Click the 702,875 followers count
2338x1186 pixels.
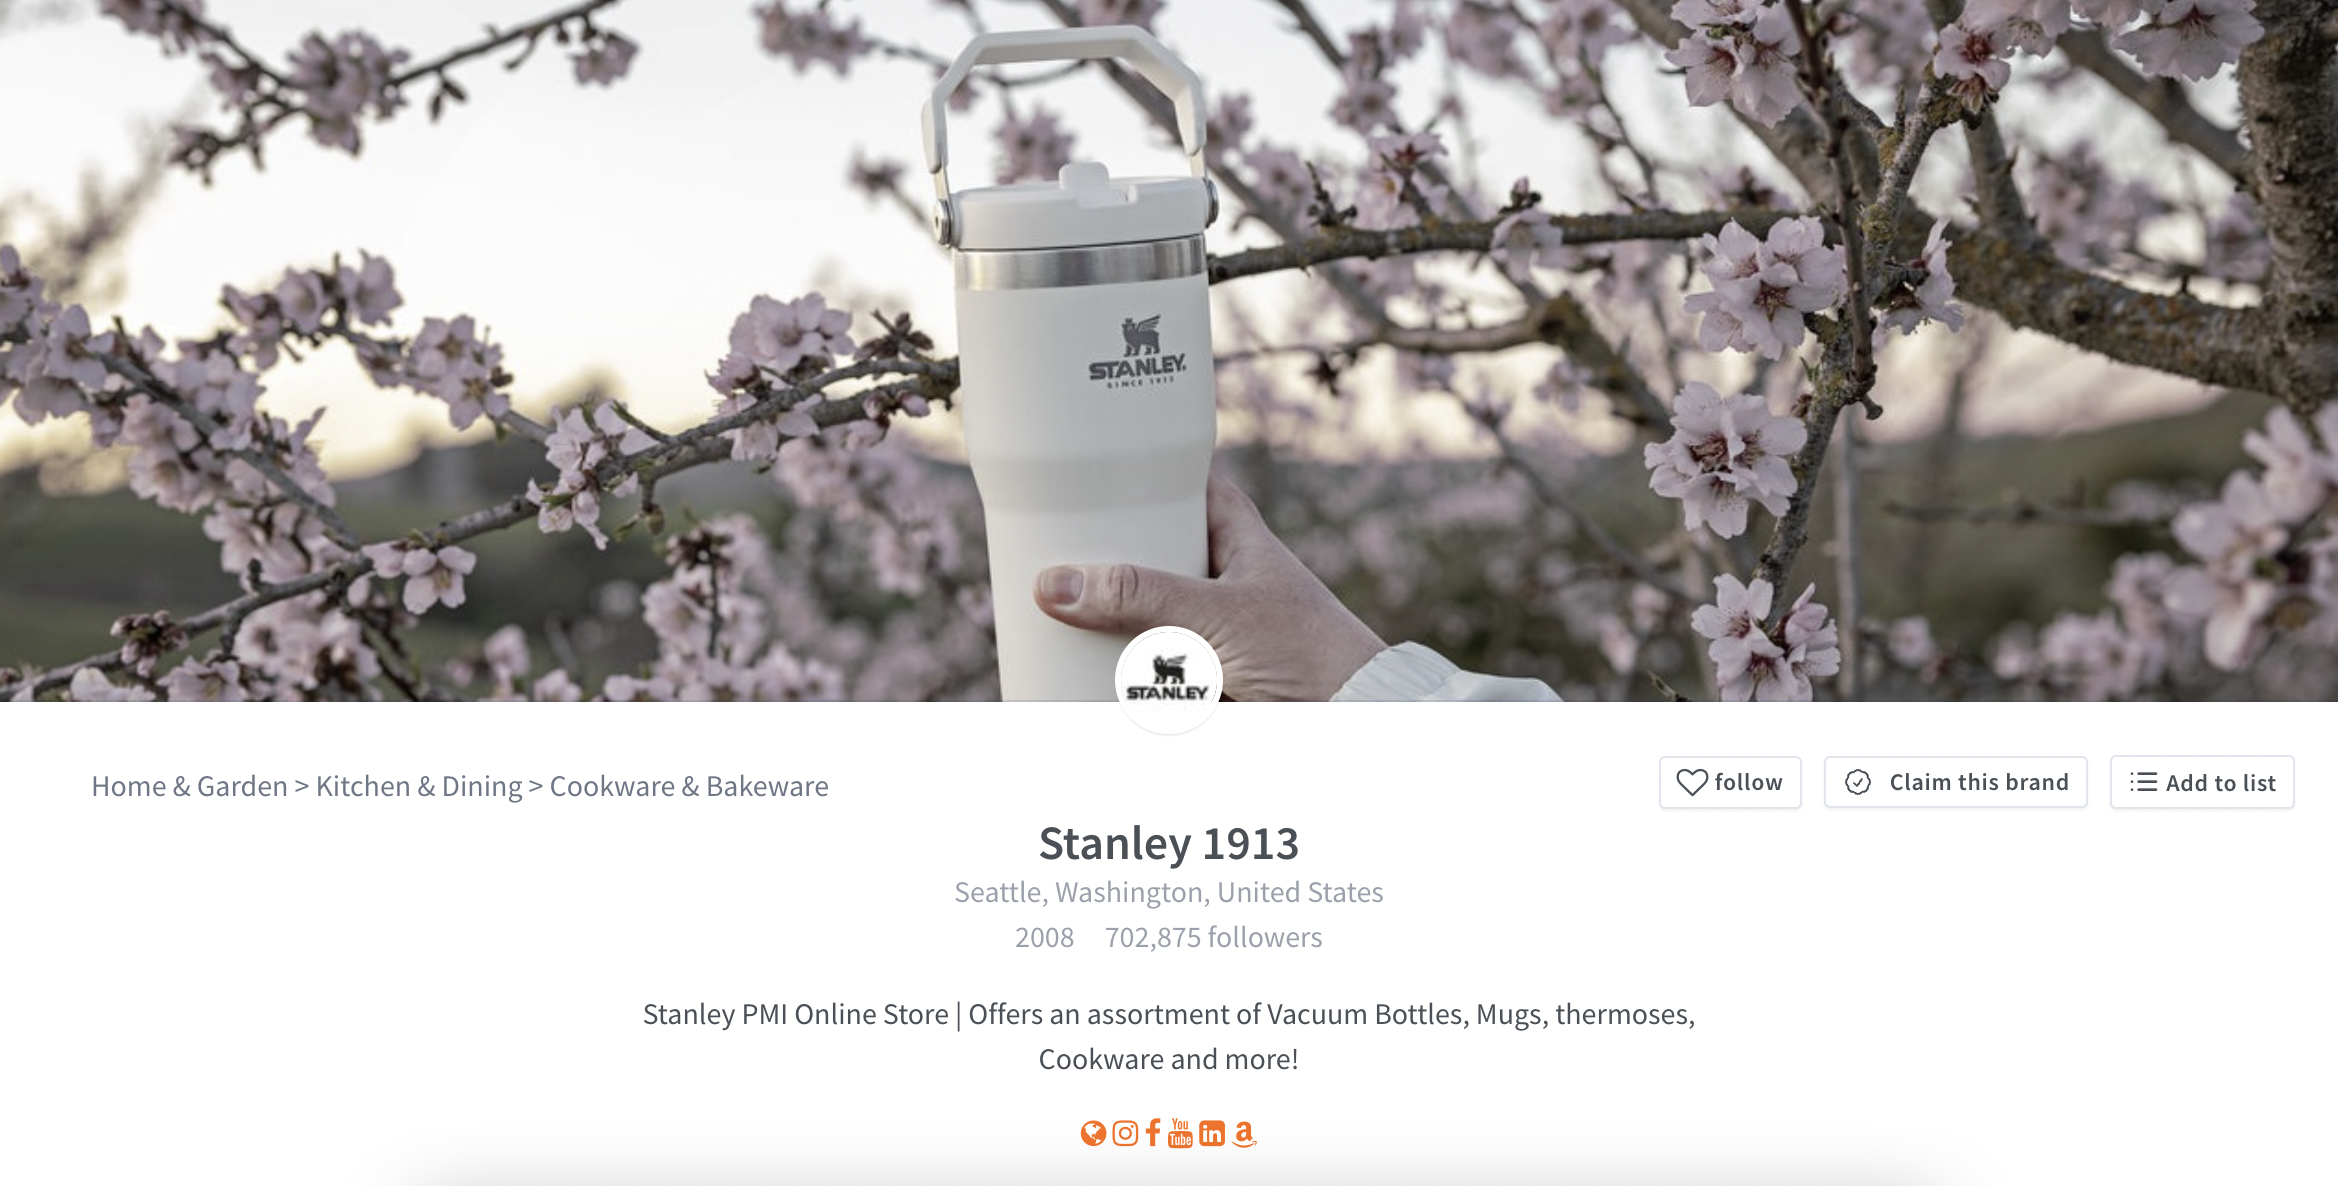(1213, 937)
